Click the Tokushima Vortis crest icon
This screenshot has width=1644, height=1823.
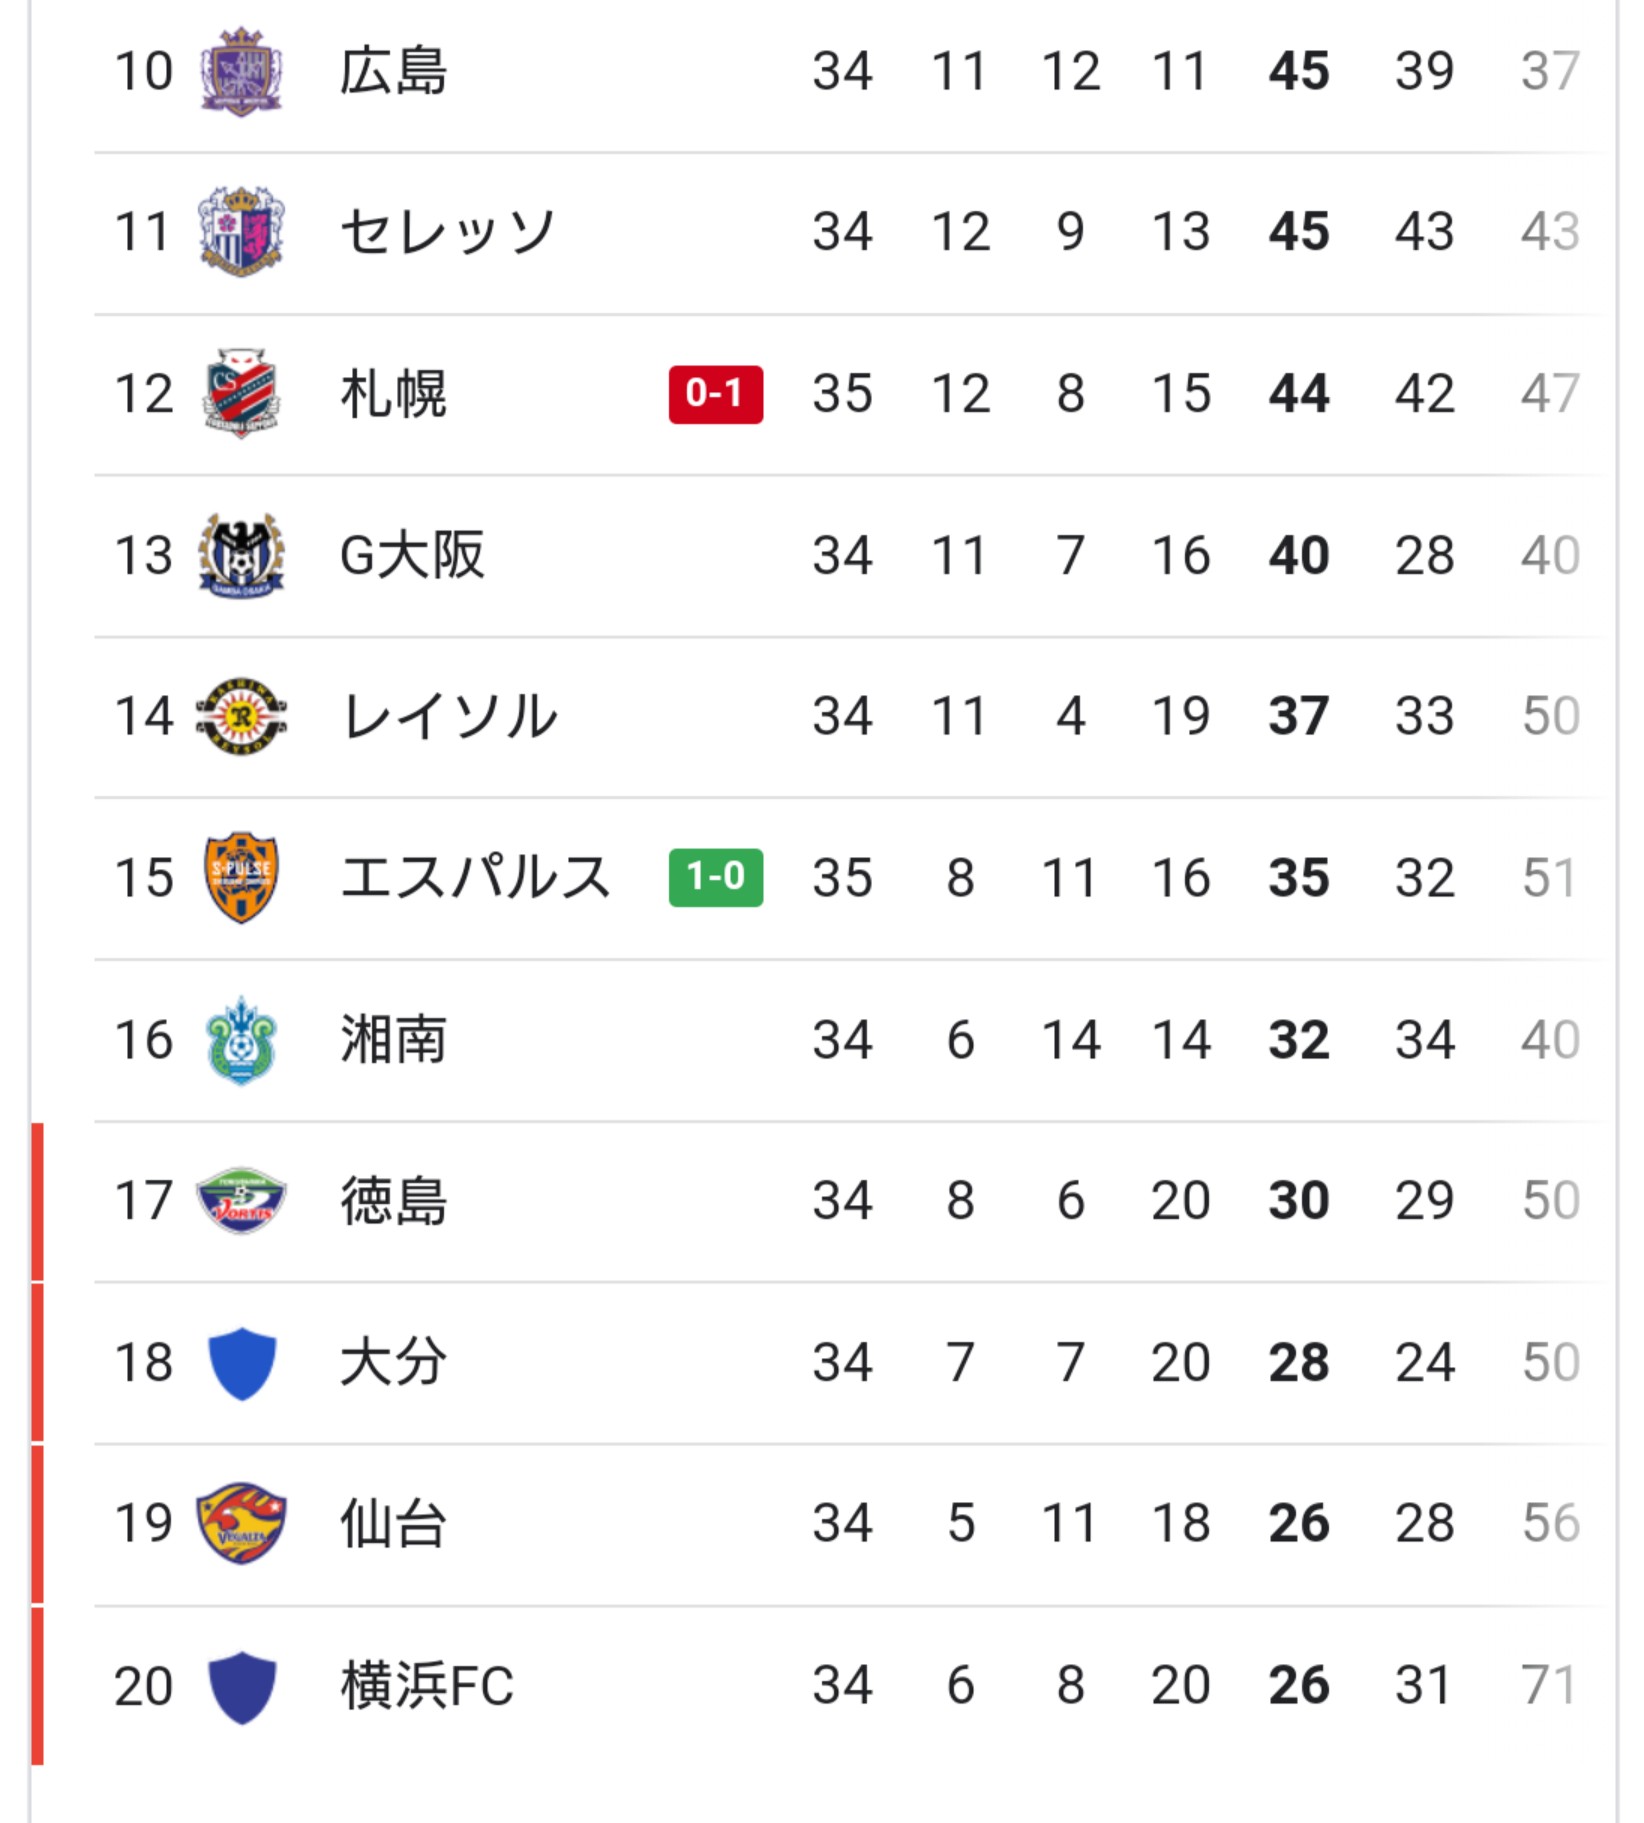click(x=241, y=1200)
